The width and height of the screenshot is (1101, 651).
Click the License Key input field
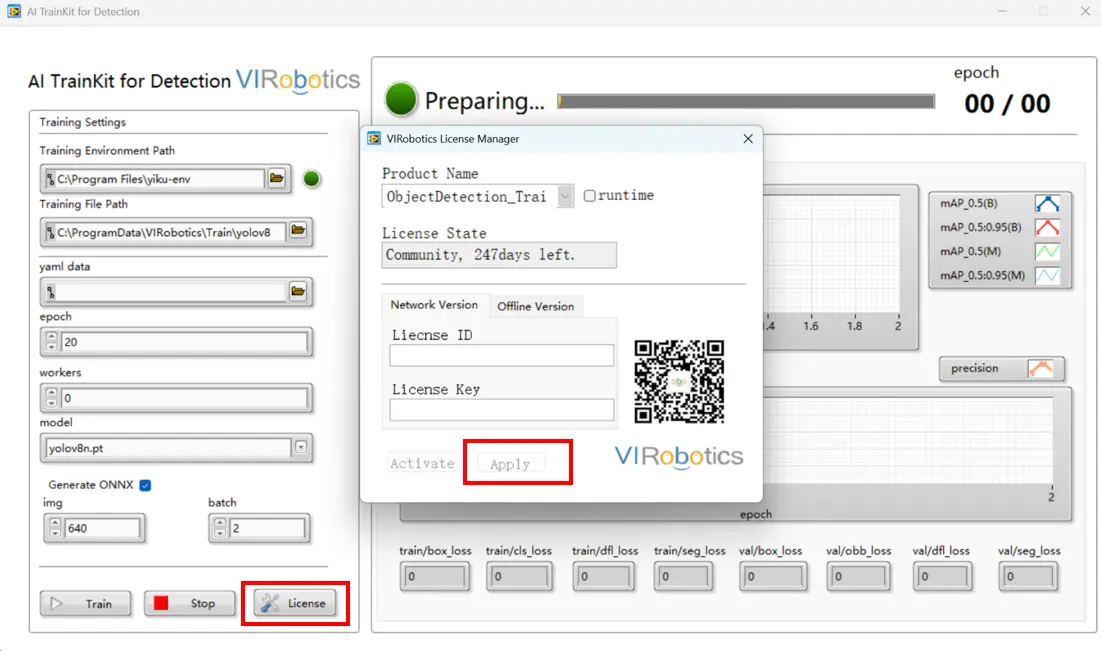(x=501, y=410)
